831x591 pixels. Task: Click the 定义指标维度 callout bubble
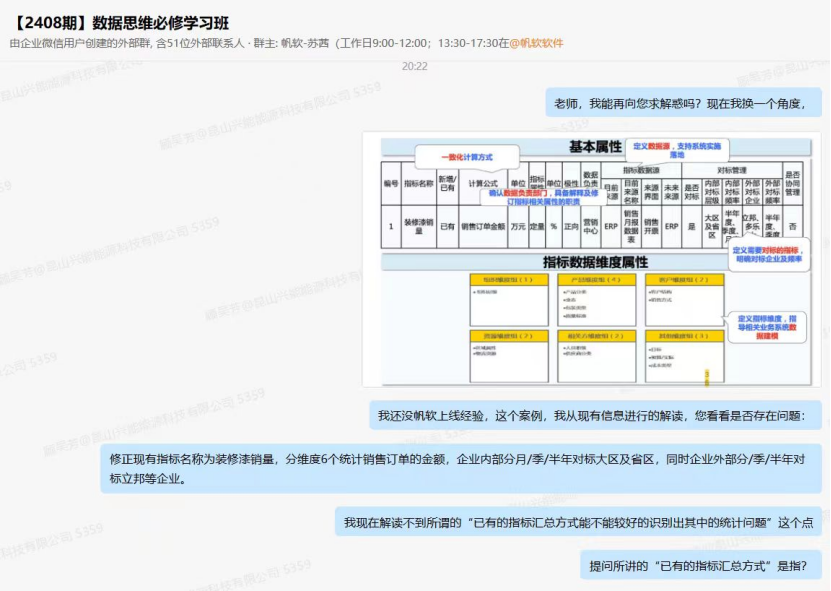click(x=769, y=323)
